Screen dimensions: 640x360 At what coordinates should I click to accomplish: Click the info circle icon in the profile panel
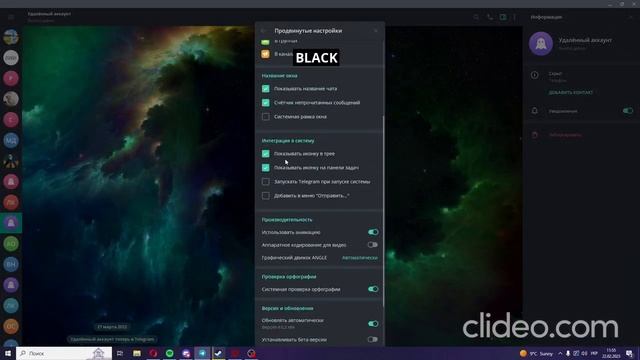coord(535,75)
